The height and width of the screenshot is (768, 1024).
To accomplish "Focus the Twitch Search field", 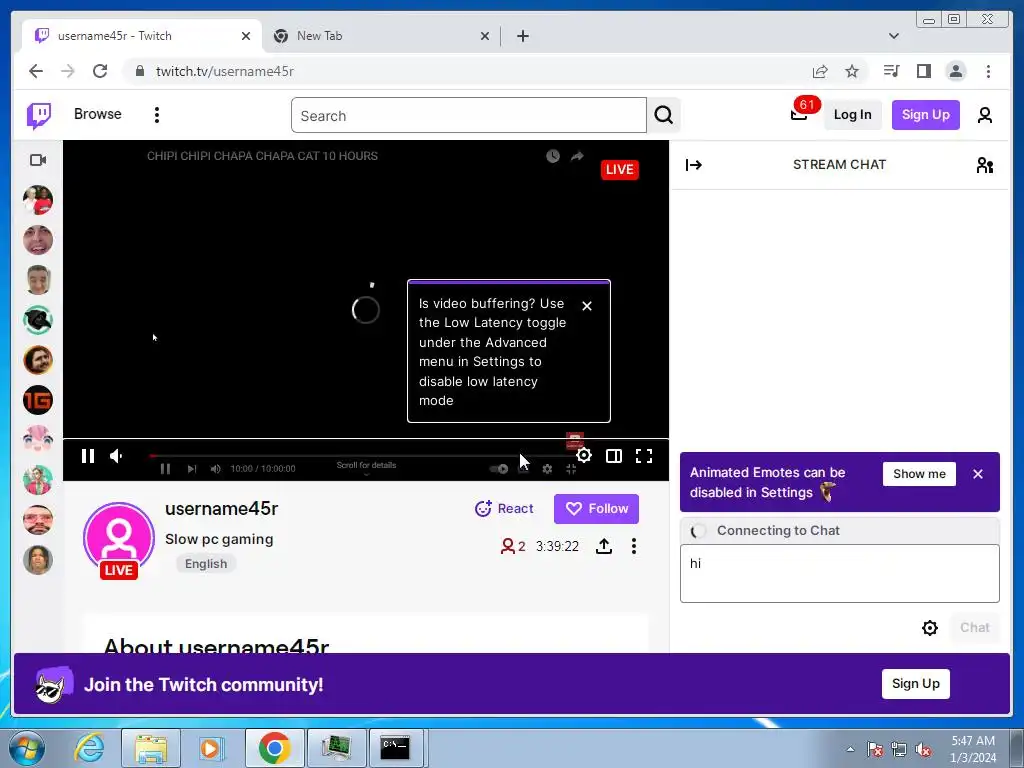I will point(469,116).
